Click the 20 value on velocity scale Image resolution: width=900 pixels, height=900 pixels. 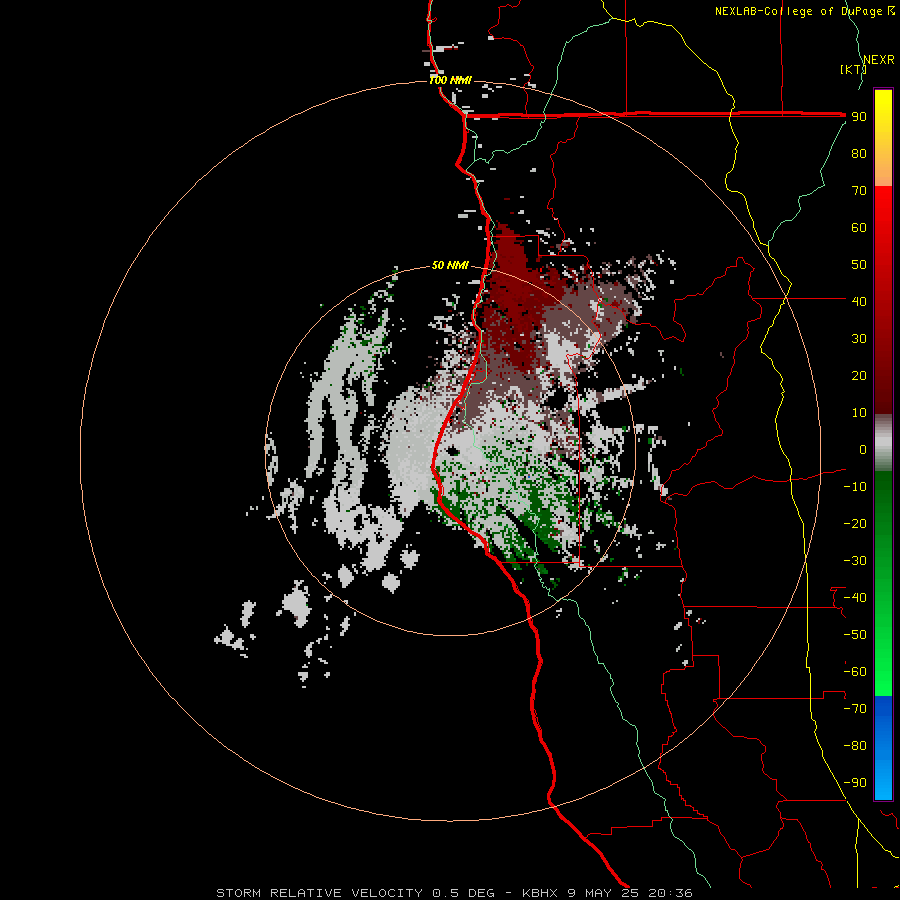859,375
